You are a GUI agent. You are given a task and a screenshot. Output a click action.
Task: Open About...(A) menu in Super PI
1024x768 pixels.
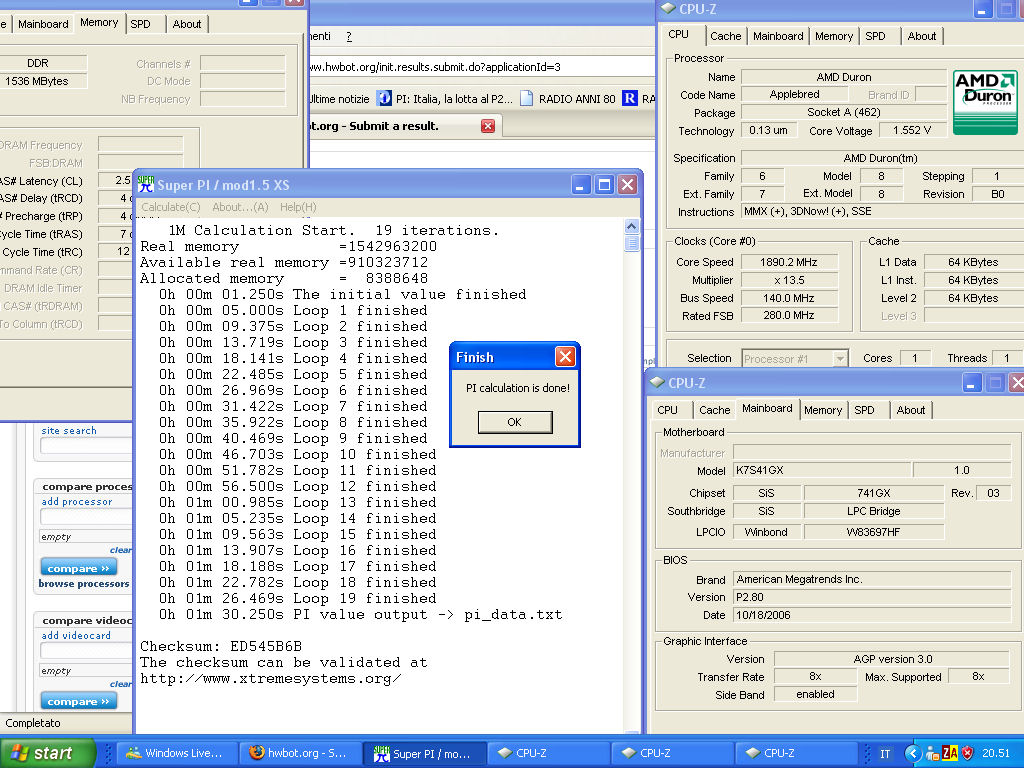click(x=240, y=207)
